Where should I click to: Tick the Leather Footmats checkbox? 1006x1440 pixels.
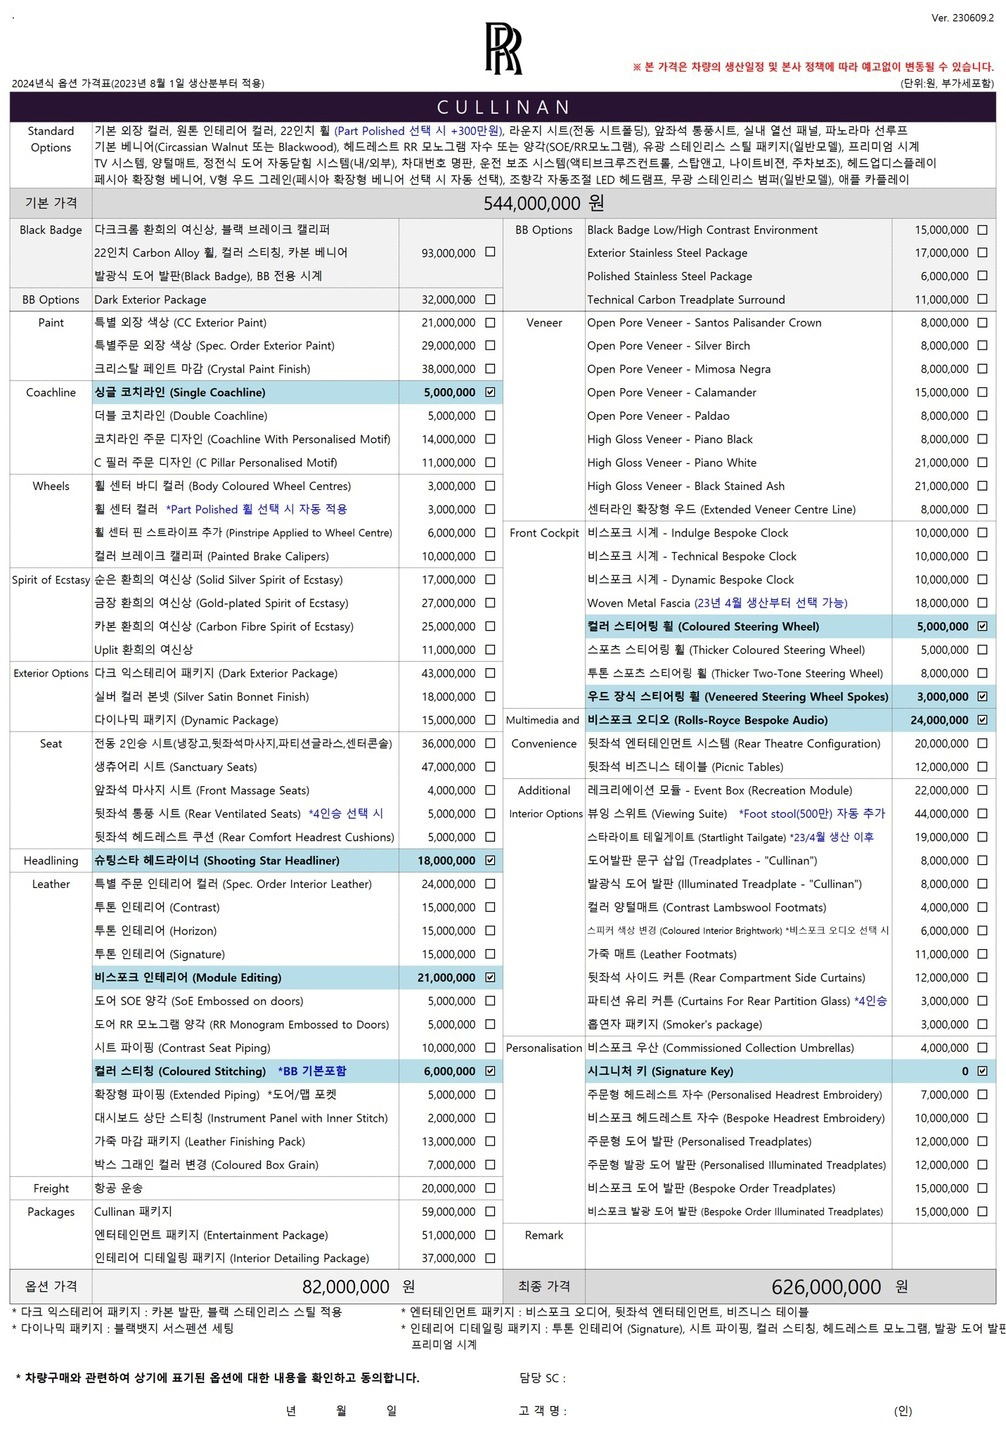pyautogui.click(x=982, y=954)
